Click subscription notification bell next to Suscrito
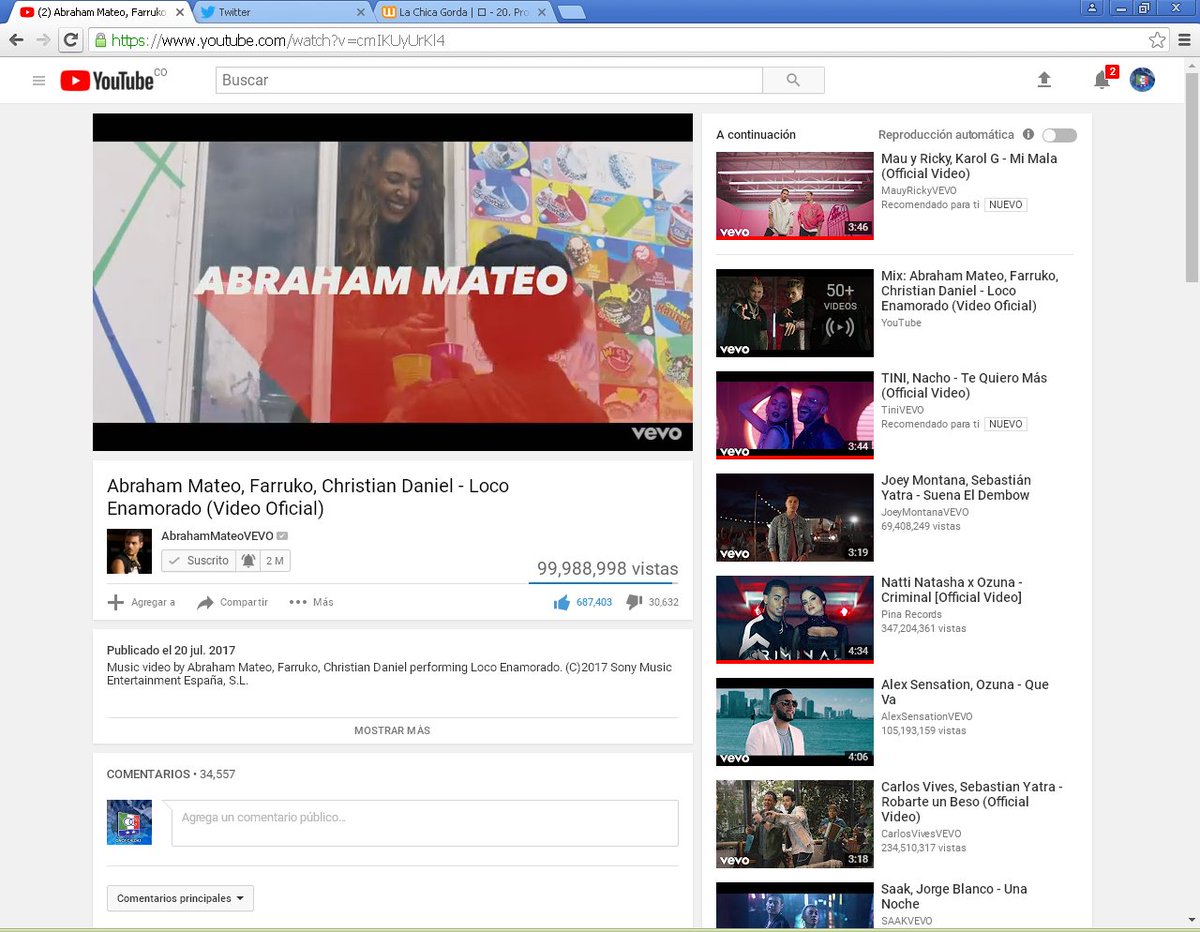This screenshot has width=1200, height=932. (x=249, y=561)
